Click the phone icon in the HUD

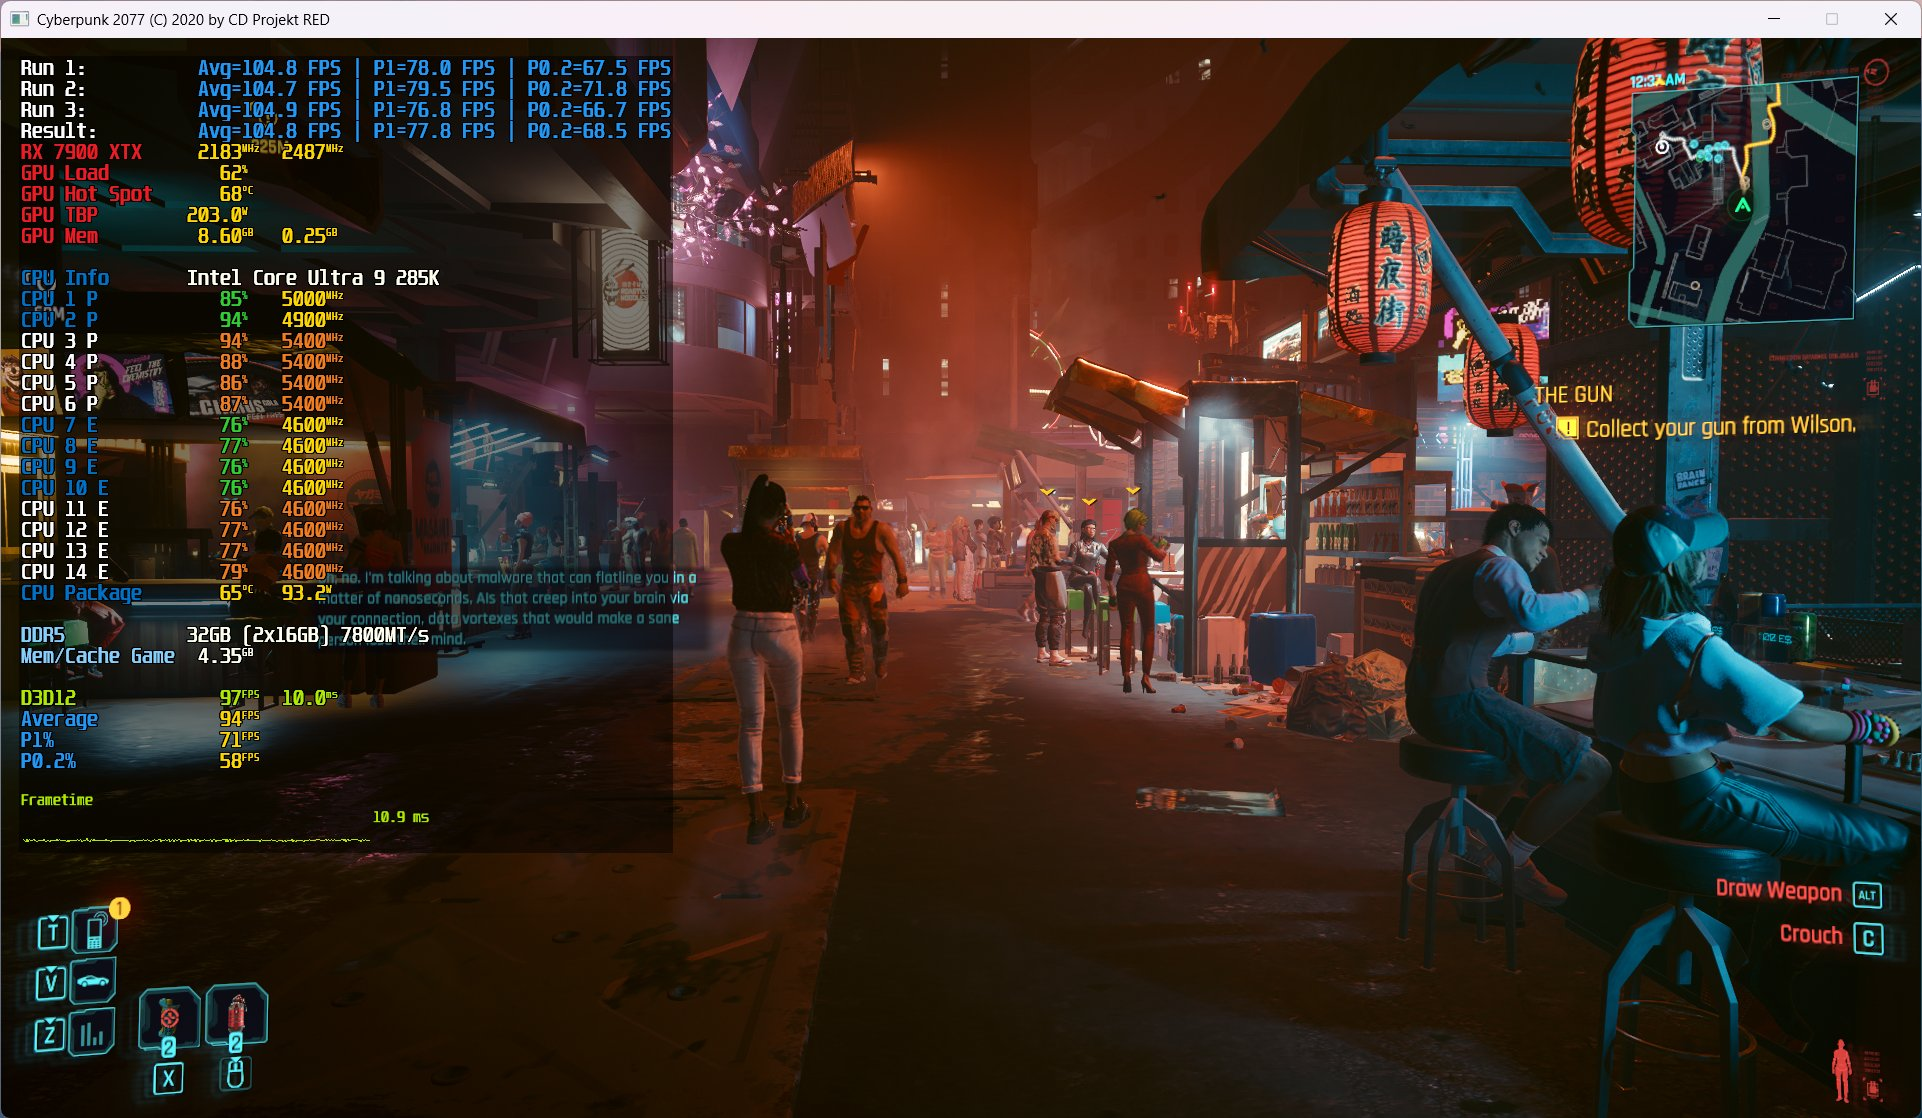pos(95,930)
